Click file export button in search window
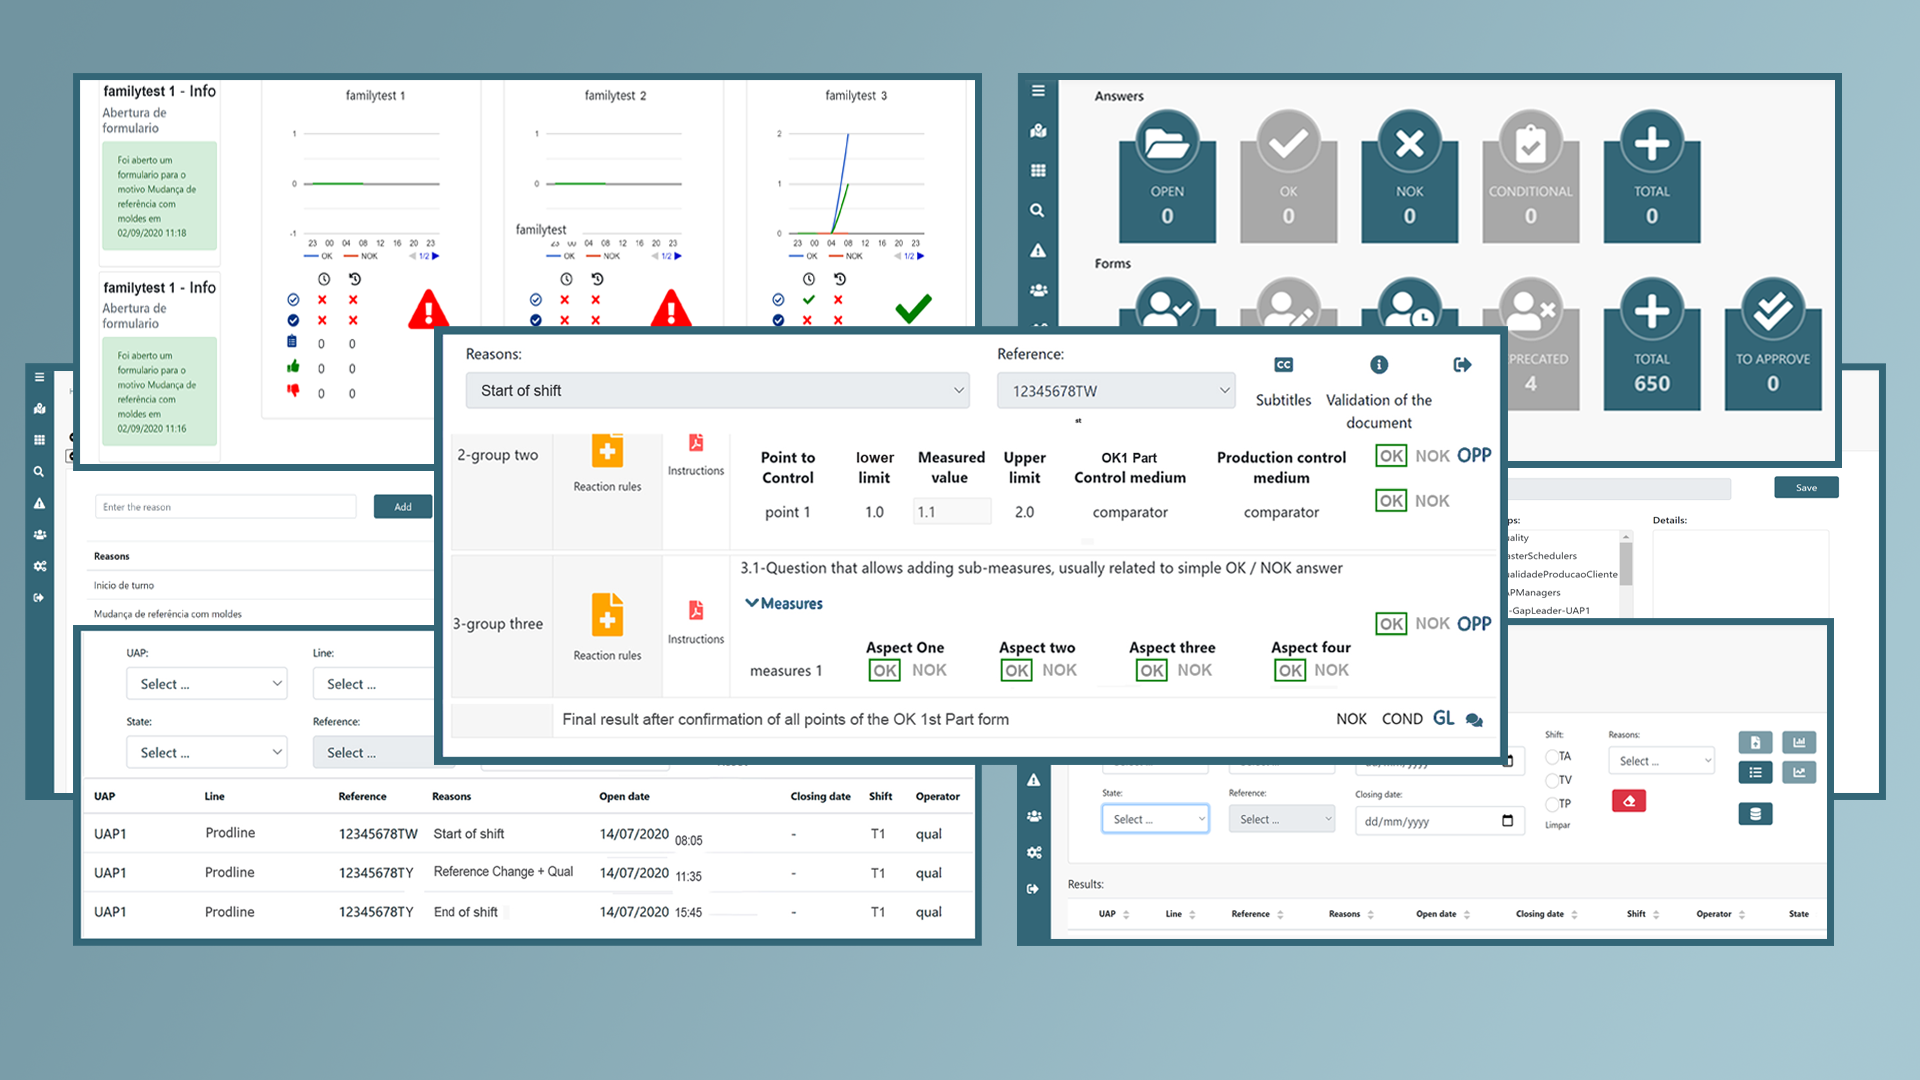Viewport: 1920px width, 1080px height. coord(1755,742)
